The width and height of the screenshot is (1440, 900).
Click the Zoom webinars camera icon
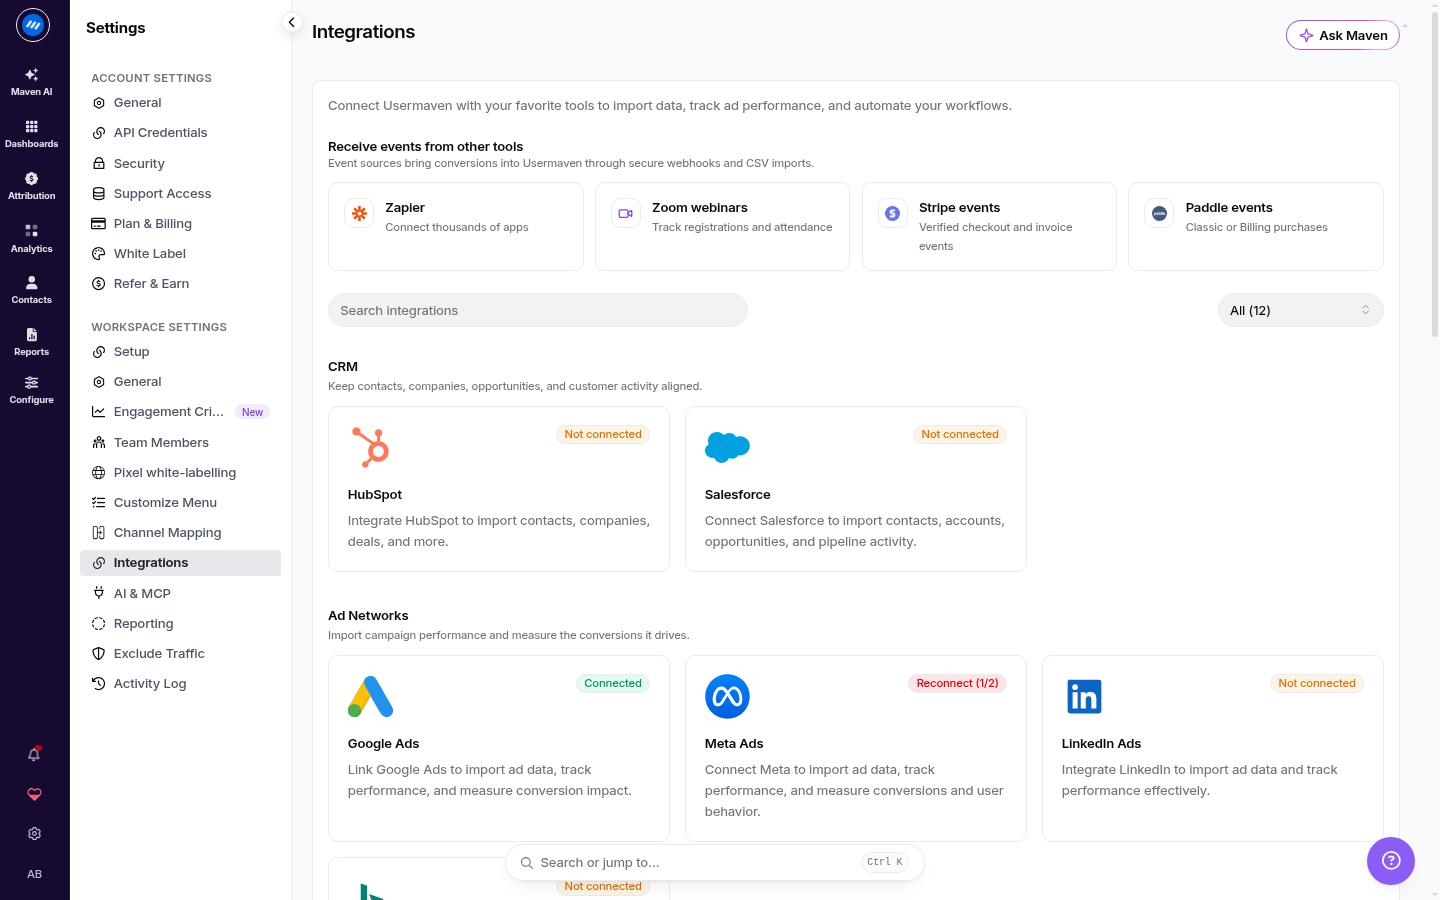pos(626,213)
